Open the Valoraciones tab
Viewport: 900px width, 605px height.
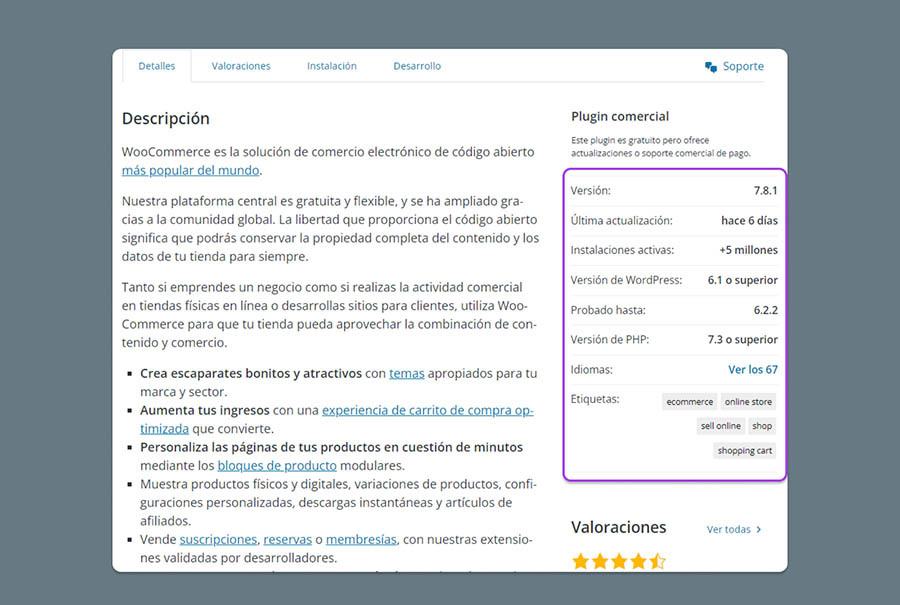[x=241, y=66]
